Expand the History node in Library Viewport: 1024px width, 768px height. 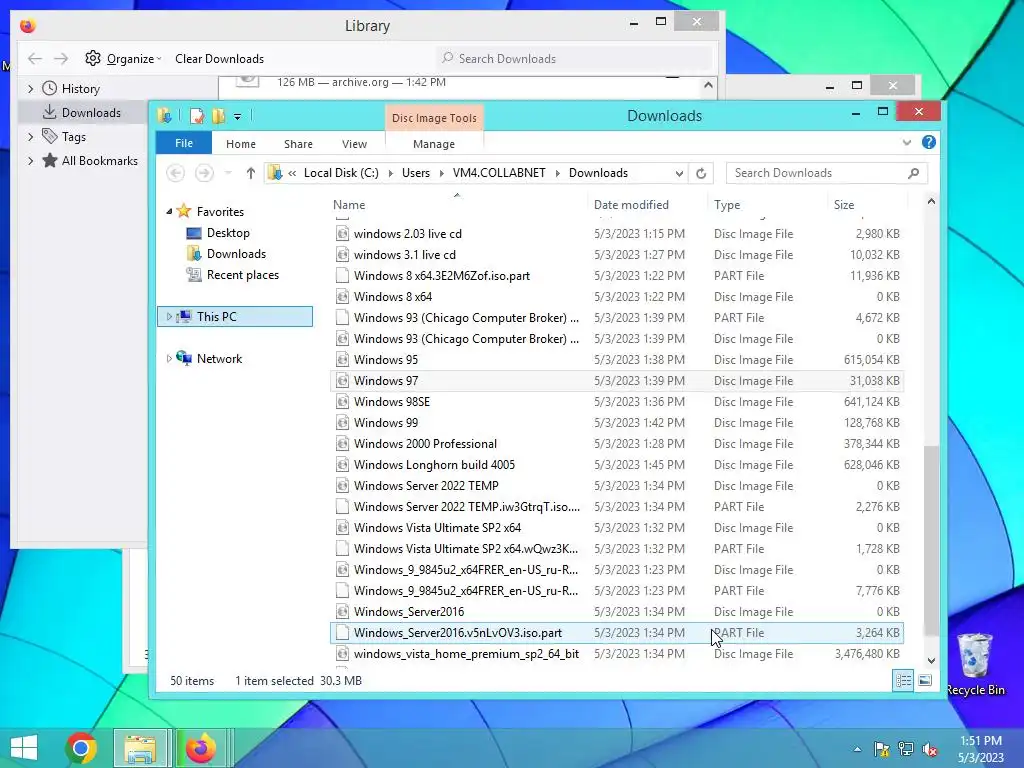[x=31, y=89]
